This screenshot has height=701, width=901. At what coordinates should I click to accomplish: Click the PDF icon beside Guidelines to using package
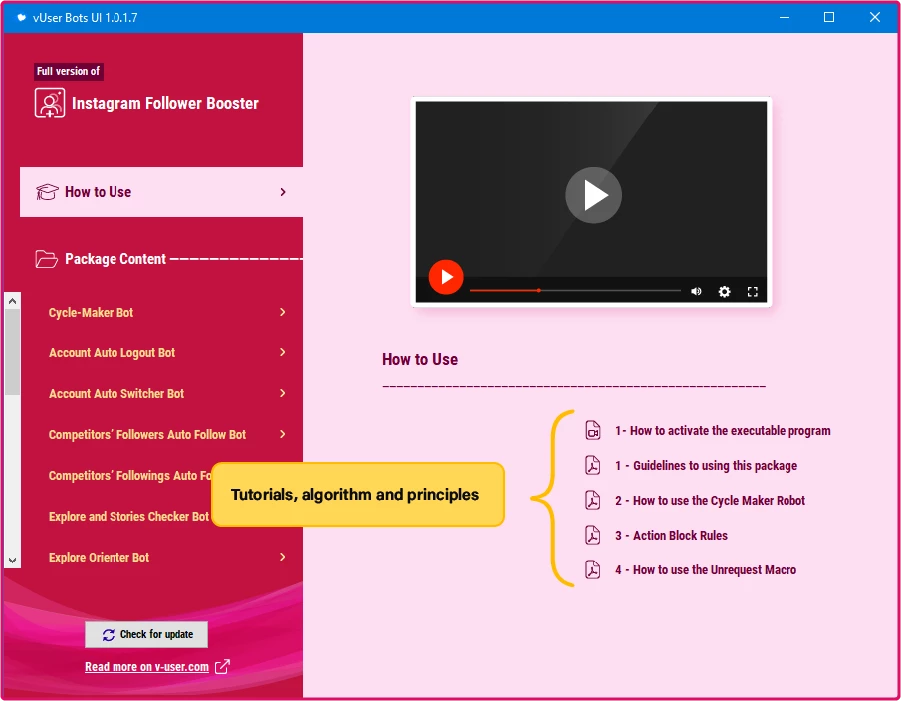coord(592,465)
